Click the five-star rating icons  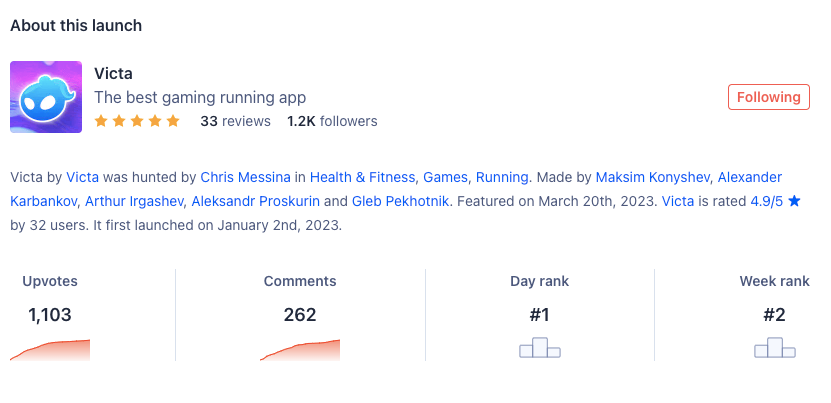(x=137, y=121)
